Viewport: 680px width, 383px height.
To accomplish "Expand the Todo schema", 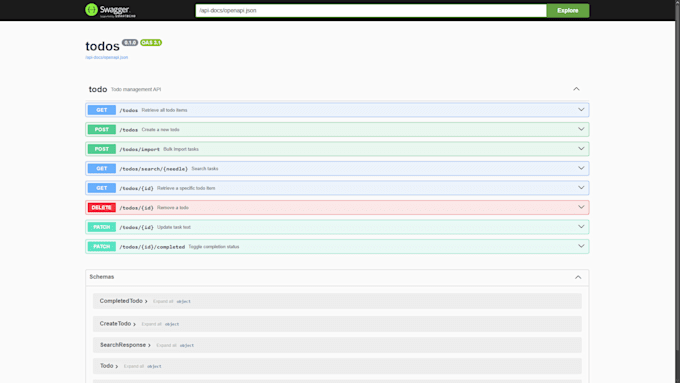I will (109, 366).
